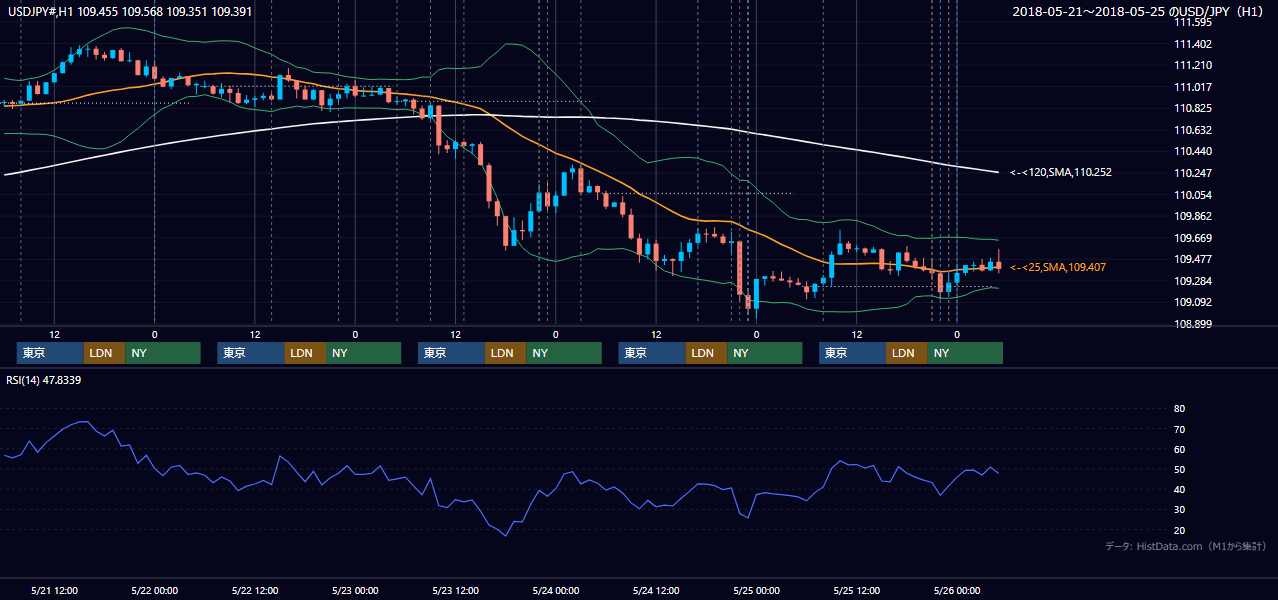Click price axis value 111.595
The image size is (1278, 600).
pyautogui.click(x=1193, y=22)
